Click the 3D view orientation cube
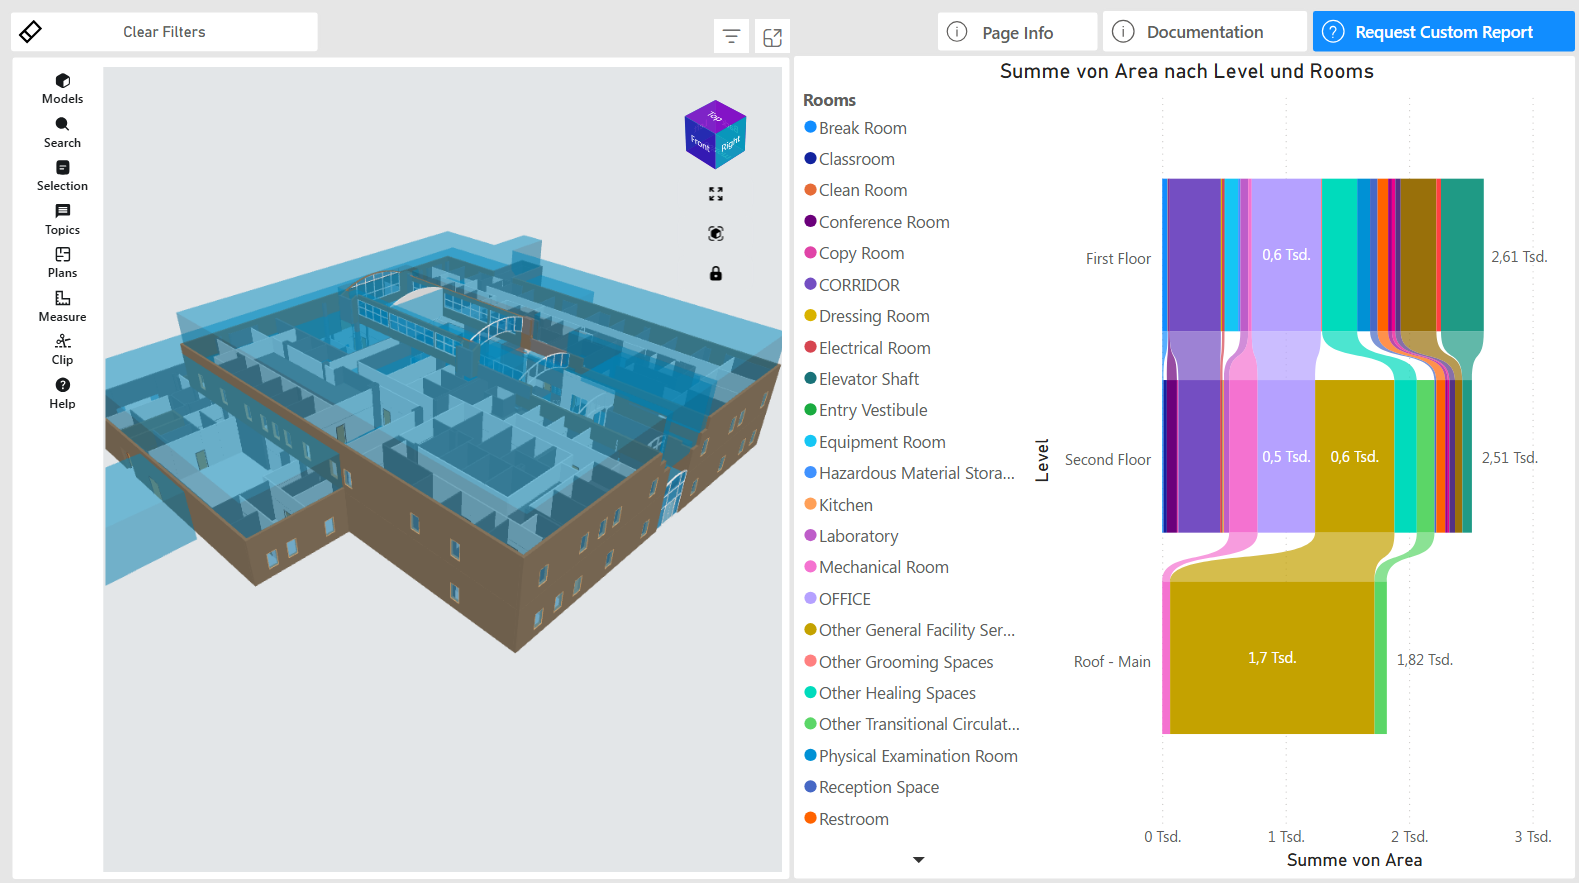1579x883 pixels. click(x=715, y=134)
